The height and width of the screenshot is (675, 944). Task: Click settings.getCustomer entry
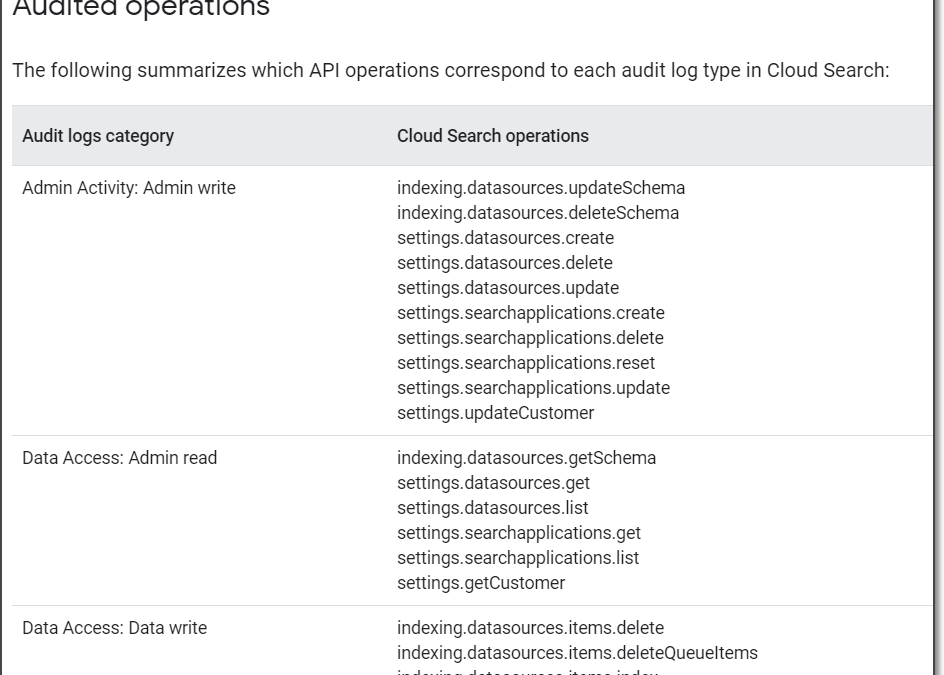pos(480,583)
